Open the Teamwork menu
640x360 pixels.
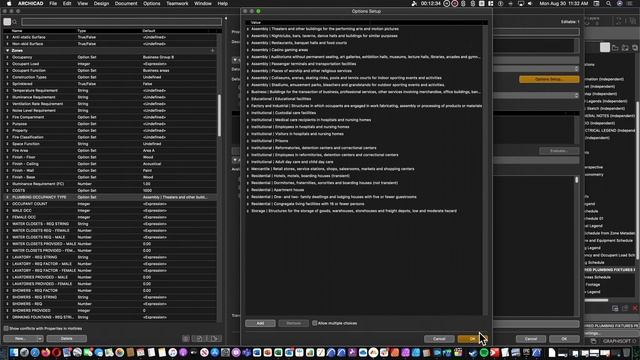point(177,3)
